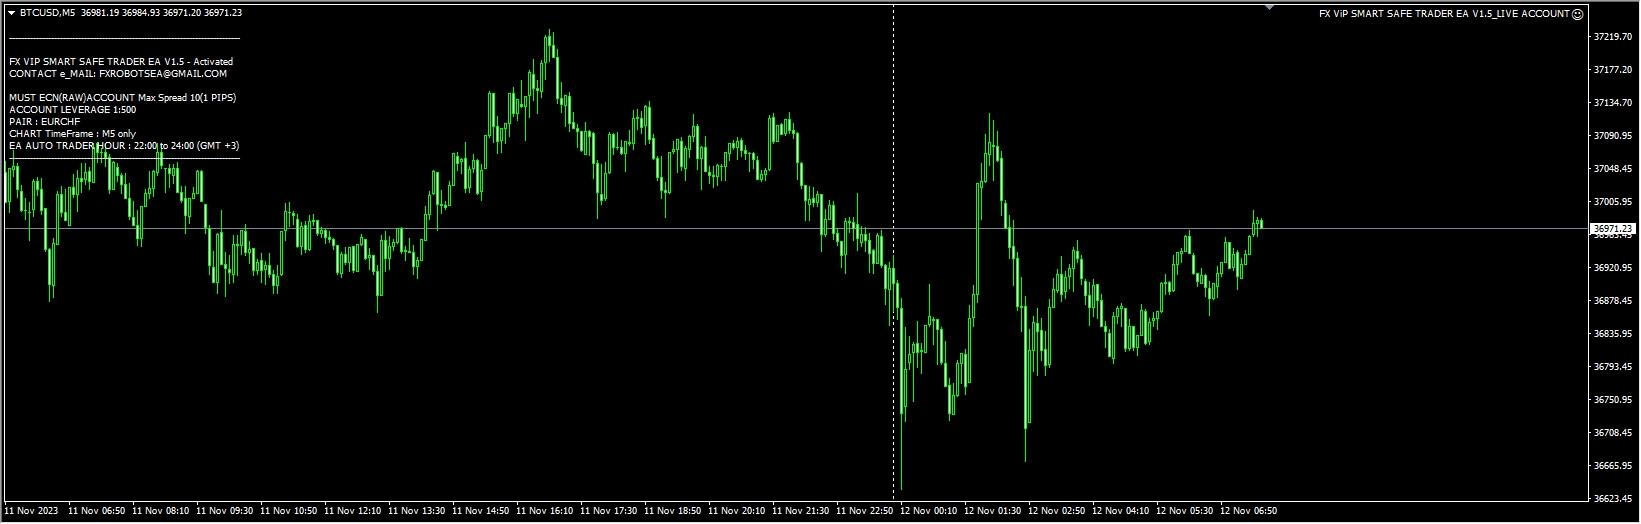Click the '11 Nov 12:10' time axis label
This screenshot has width=1641, height=524.
pyautogui.click(x=353, y=511)
